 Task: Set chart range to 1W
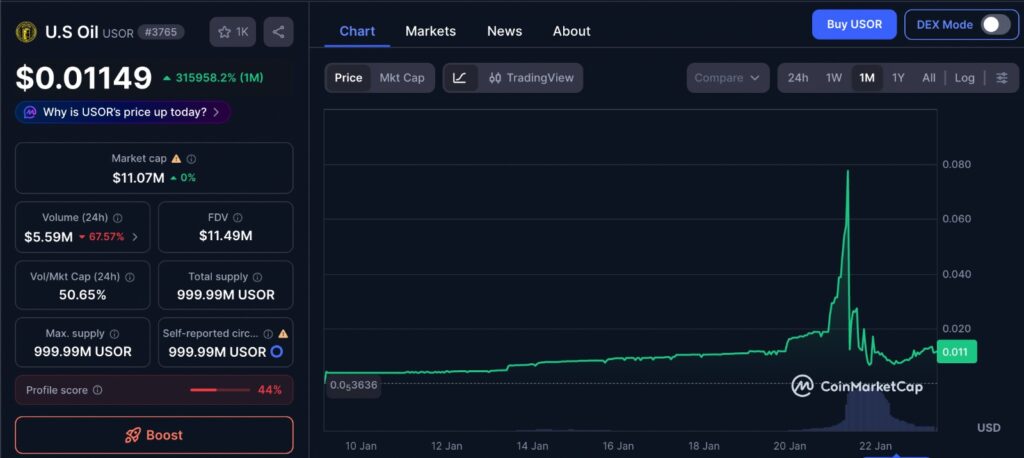click(833, 78)
